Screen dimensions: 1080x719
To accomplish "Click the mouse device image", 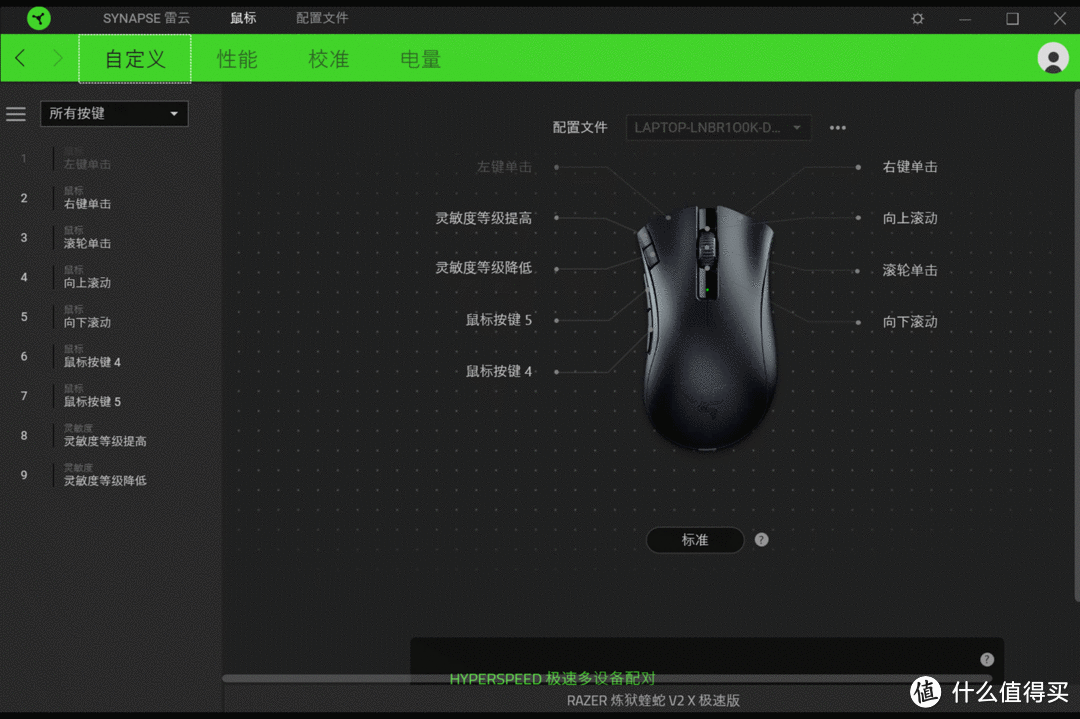I will [x=707, y=327].
